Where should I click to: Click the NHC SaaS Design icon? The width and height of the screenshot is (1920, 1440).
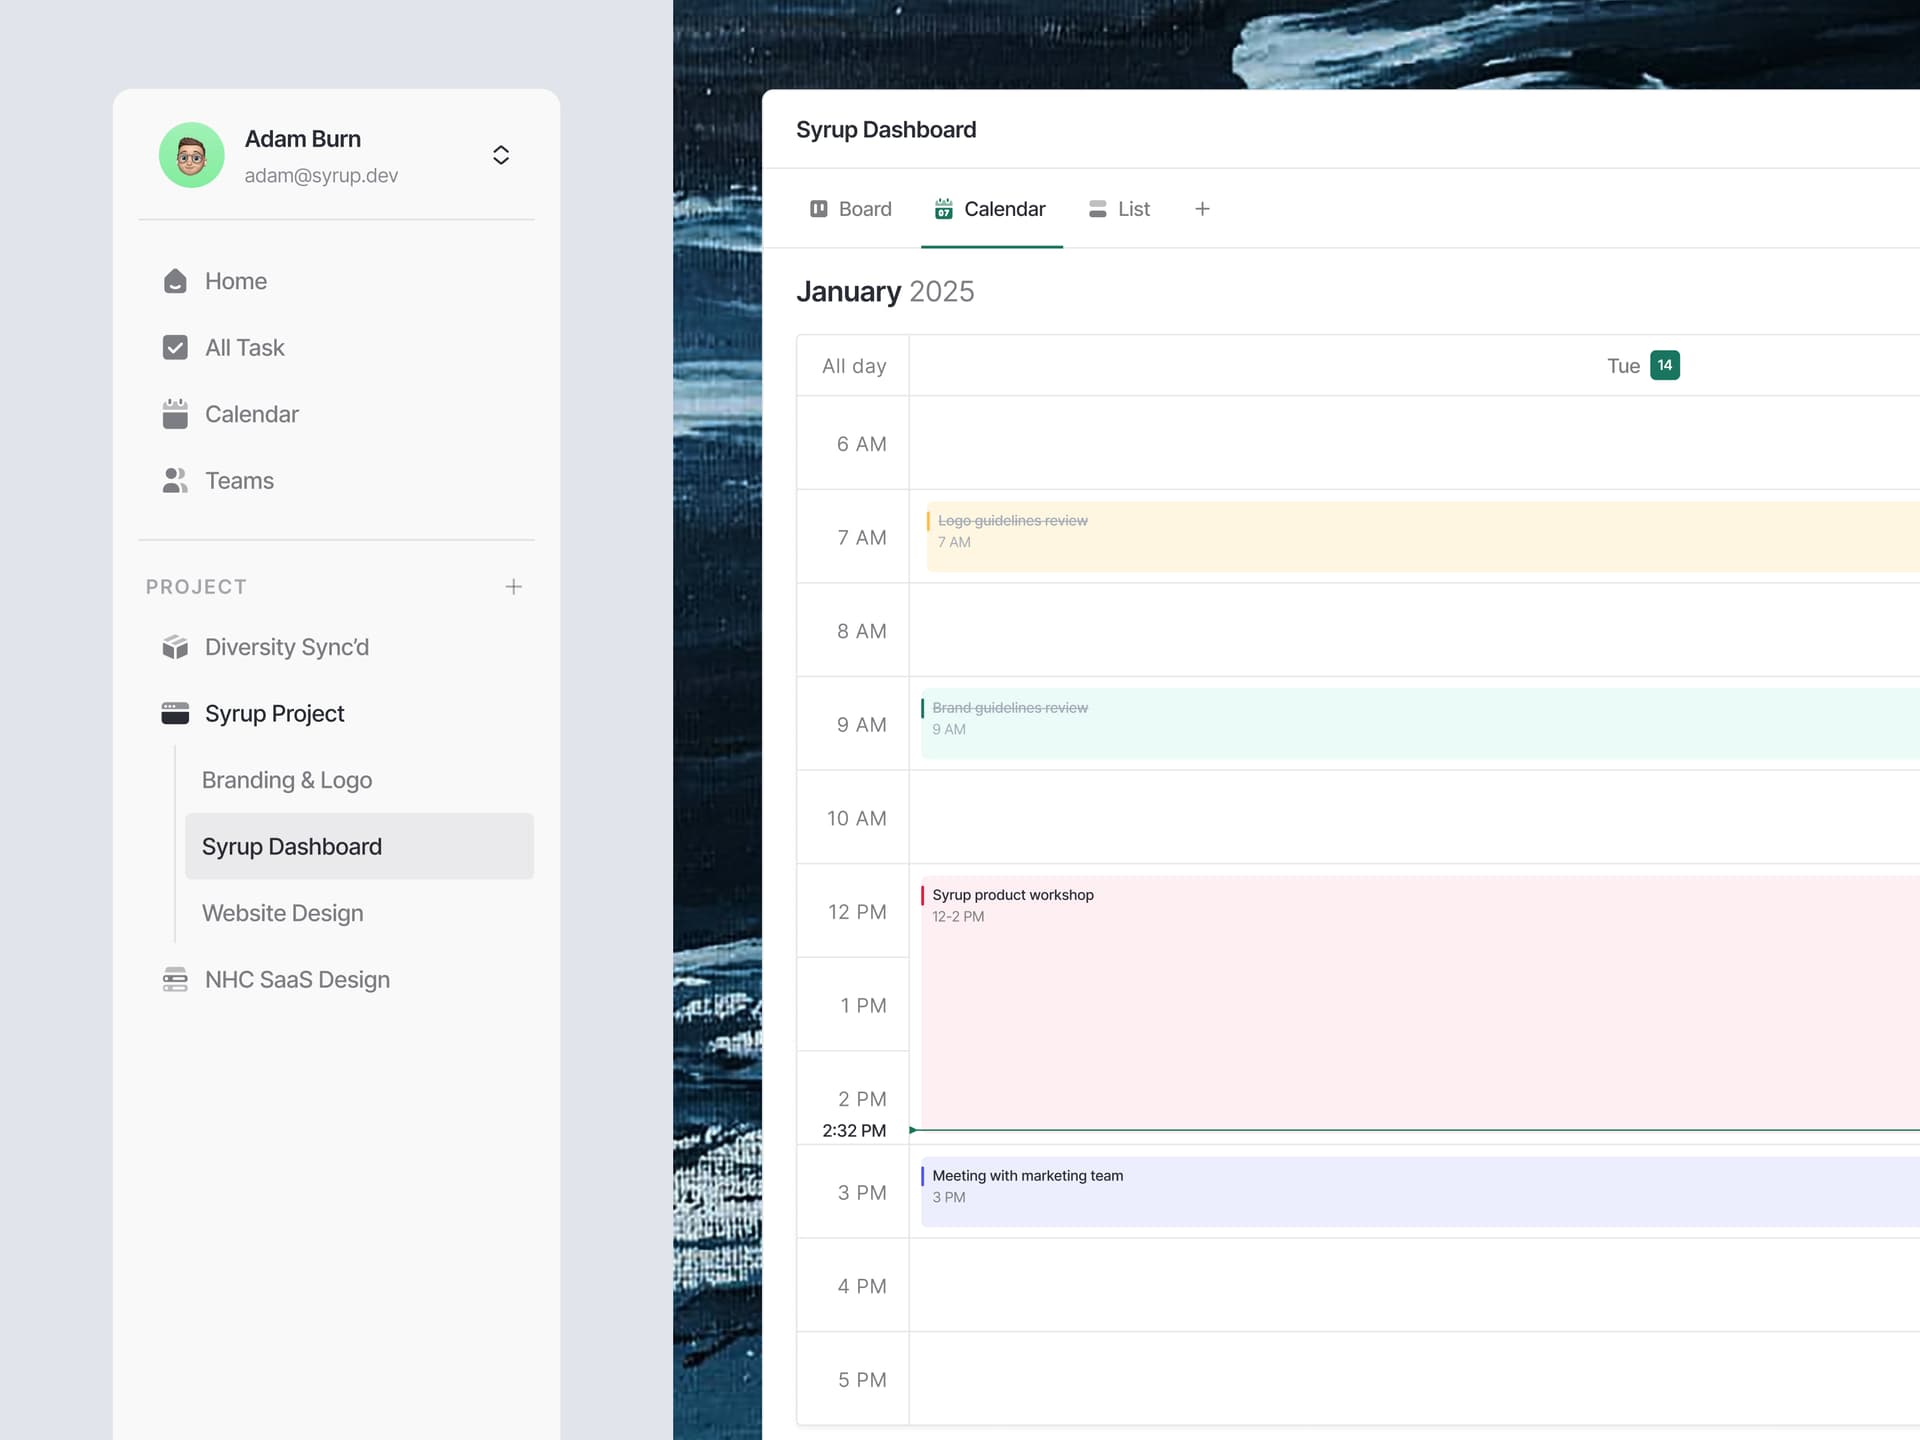[x=175, y=979]
